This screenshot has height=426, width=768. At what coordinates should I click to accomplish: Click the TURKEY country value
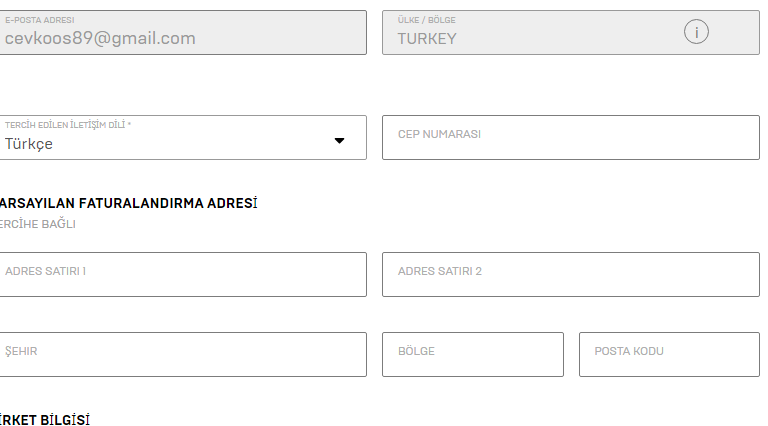(427, 39)
